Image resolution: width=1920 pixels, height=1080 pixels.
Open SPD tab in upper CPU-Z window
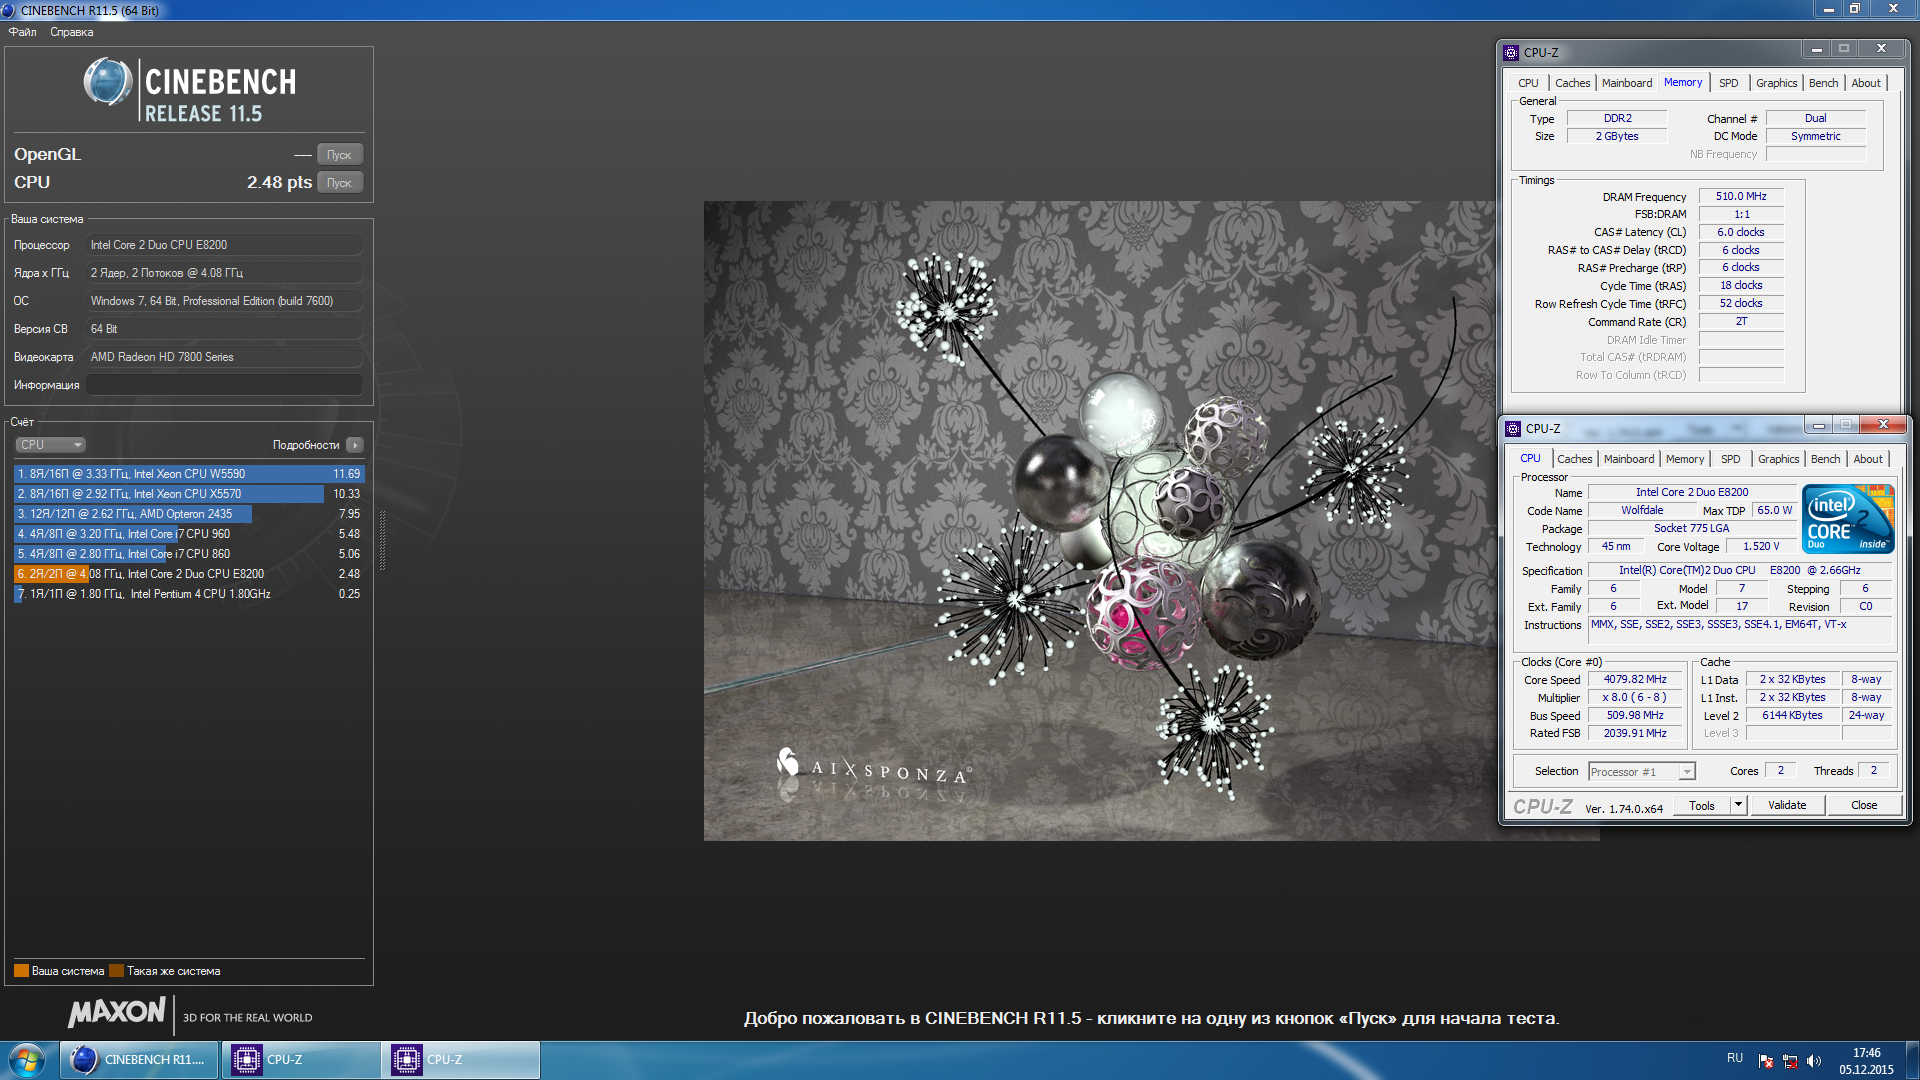[x=1729, y=83]
